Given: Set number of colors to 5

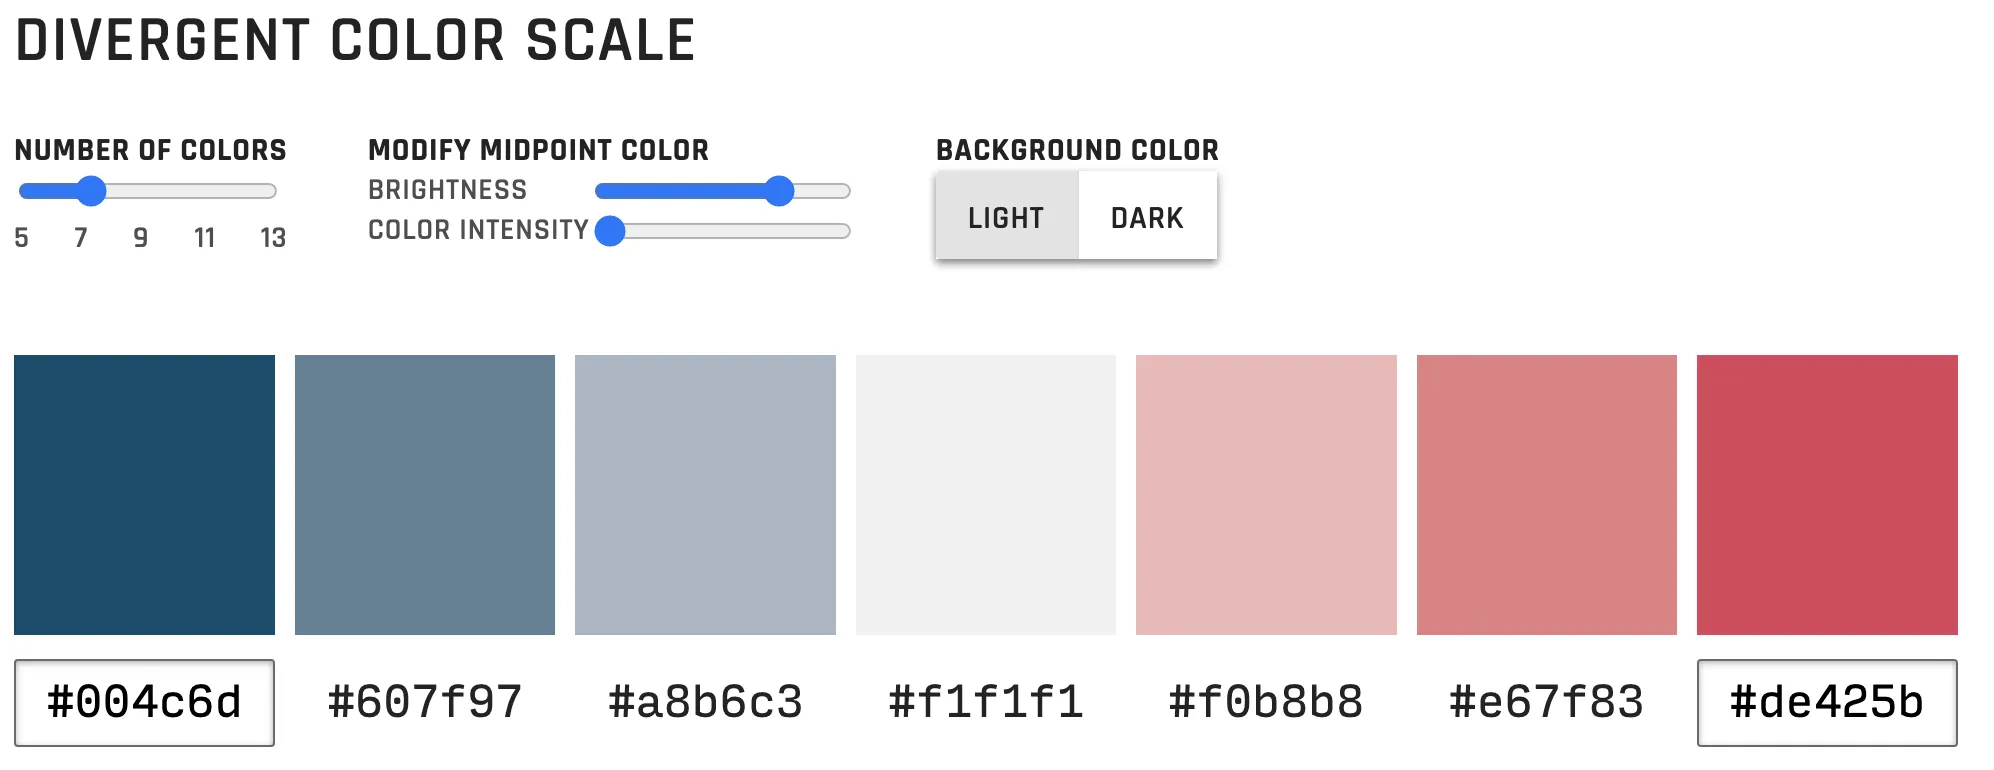Looking at the screenshot, I should (22, 189).
